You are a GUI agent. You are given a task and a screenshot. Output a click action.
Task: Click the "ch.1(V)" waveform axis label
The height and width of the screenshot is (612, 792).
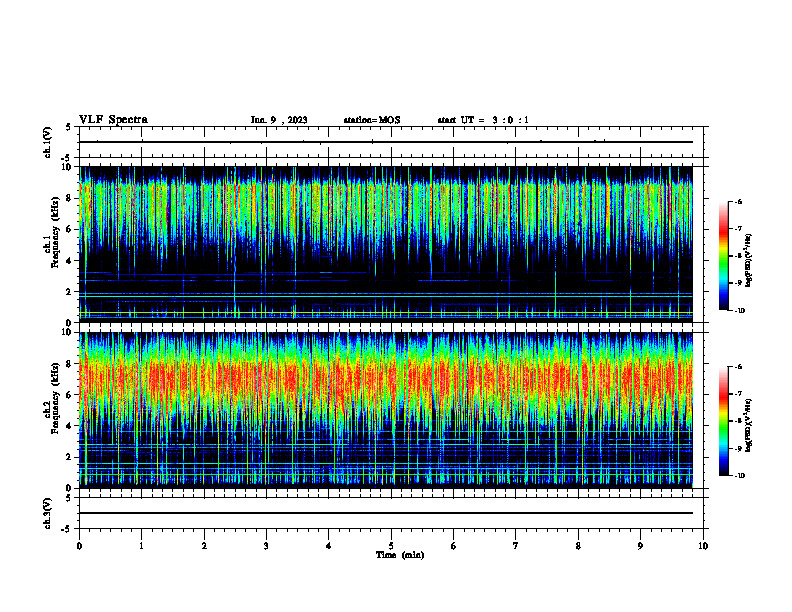point(48,142)
